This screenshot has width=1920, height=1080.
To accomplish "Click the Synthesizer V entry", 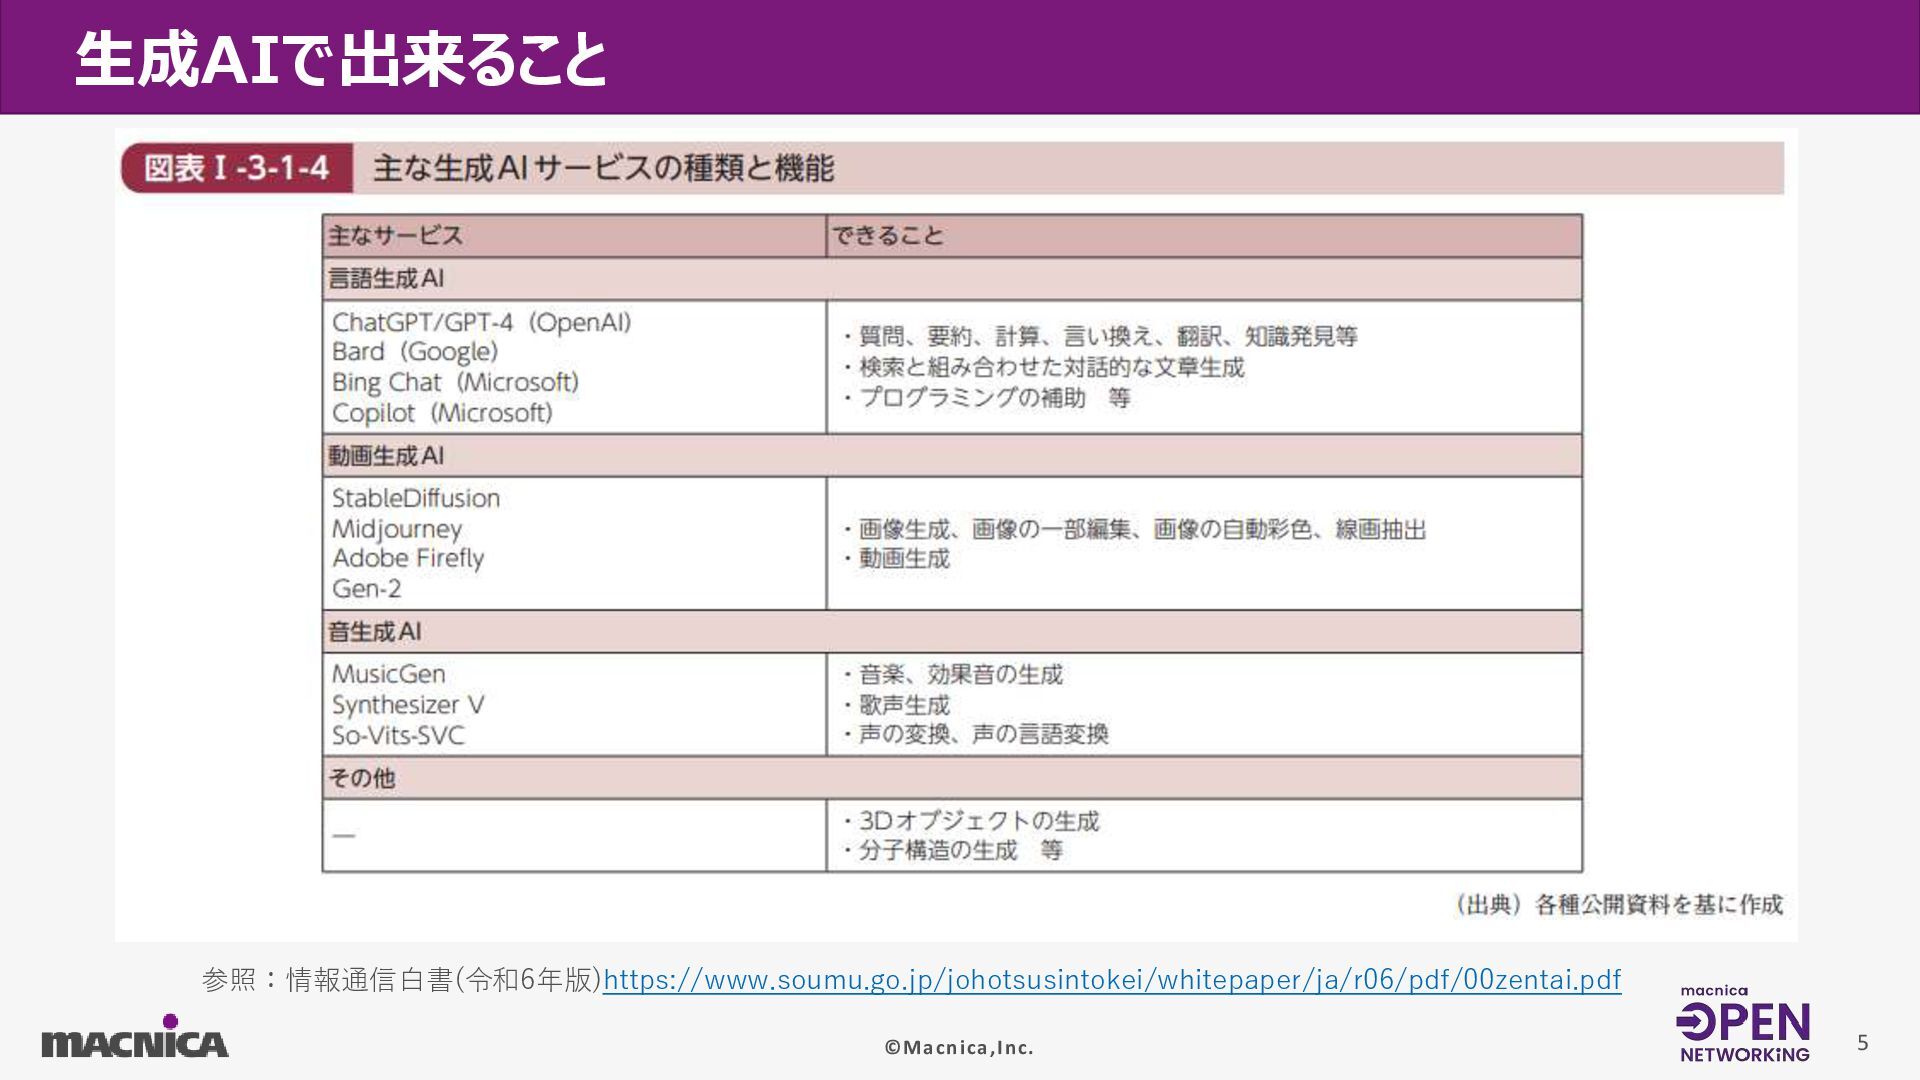I will click(408, 705).
